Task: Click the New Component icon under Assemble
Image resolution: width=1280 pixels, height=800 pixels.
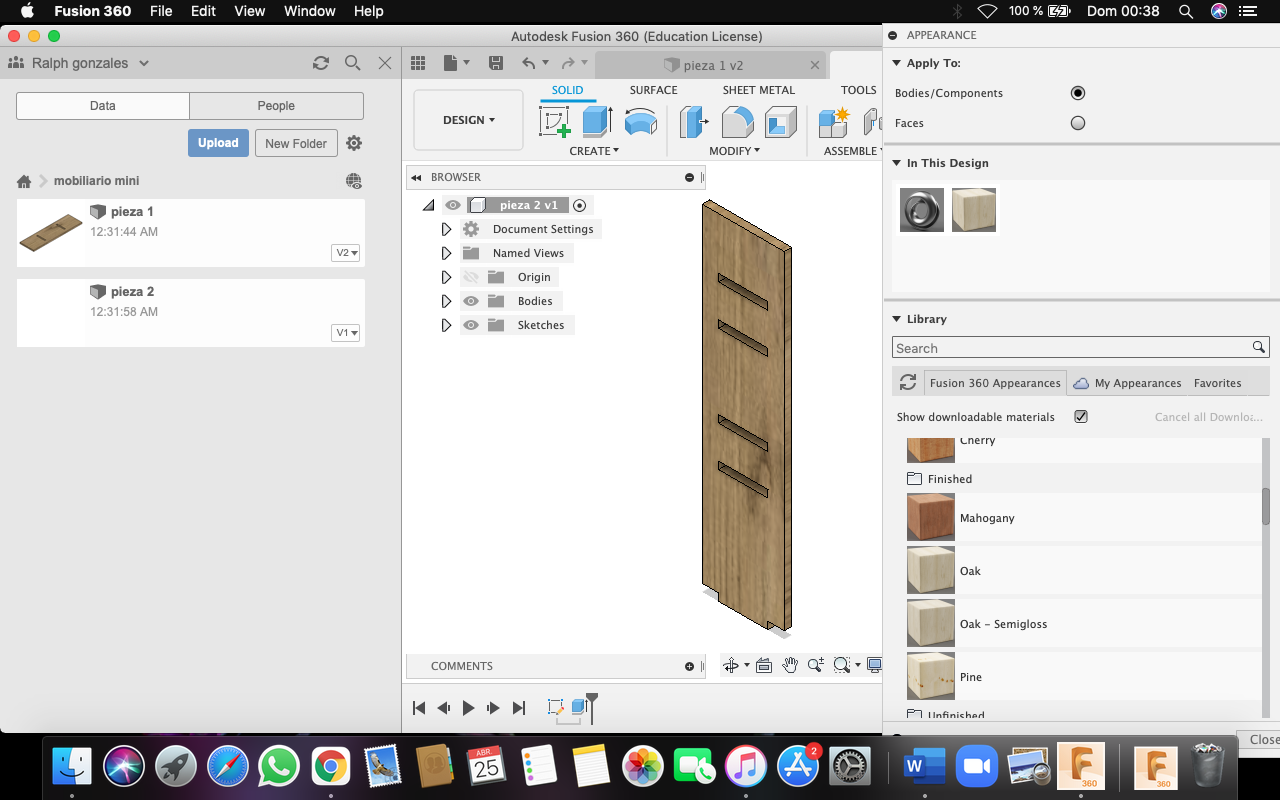Action: click(x=833, y=122)
